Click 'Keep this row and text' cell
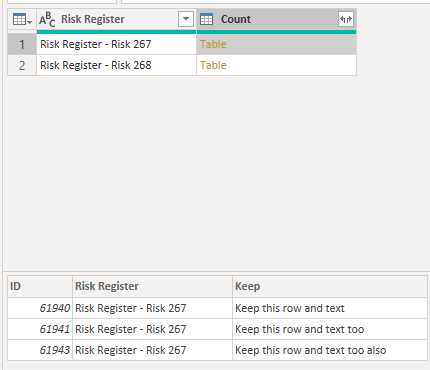This screenshot has width=430, height=370. (330, 308)
